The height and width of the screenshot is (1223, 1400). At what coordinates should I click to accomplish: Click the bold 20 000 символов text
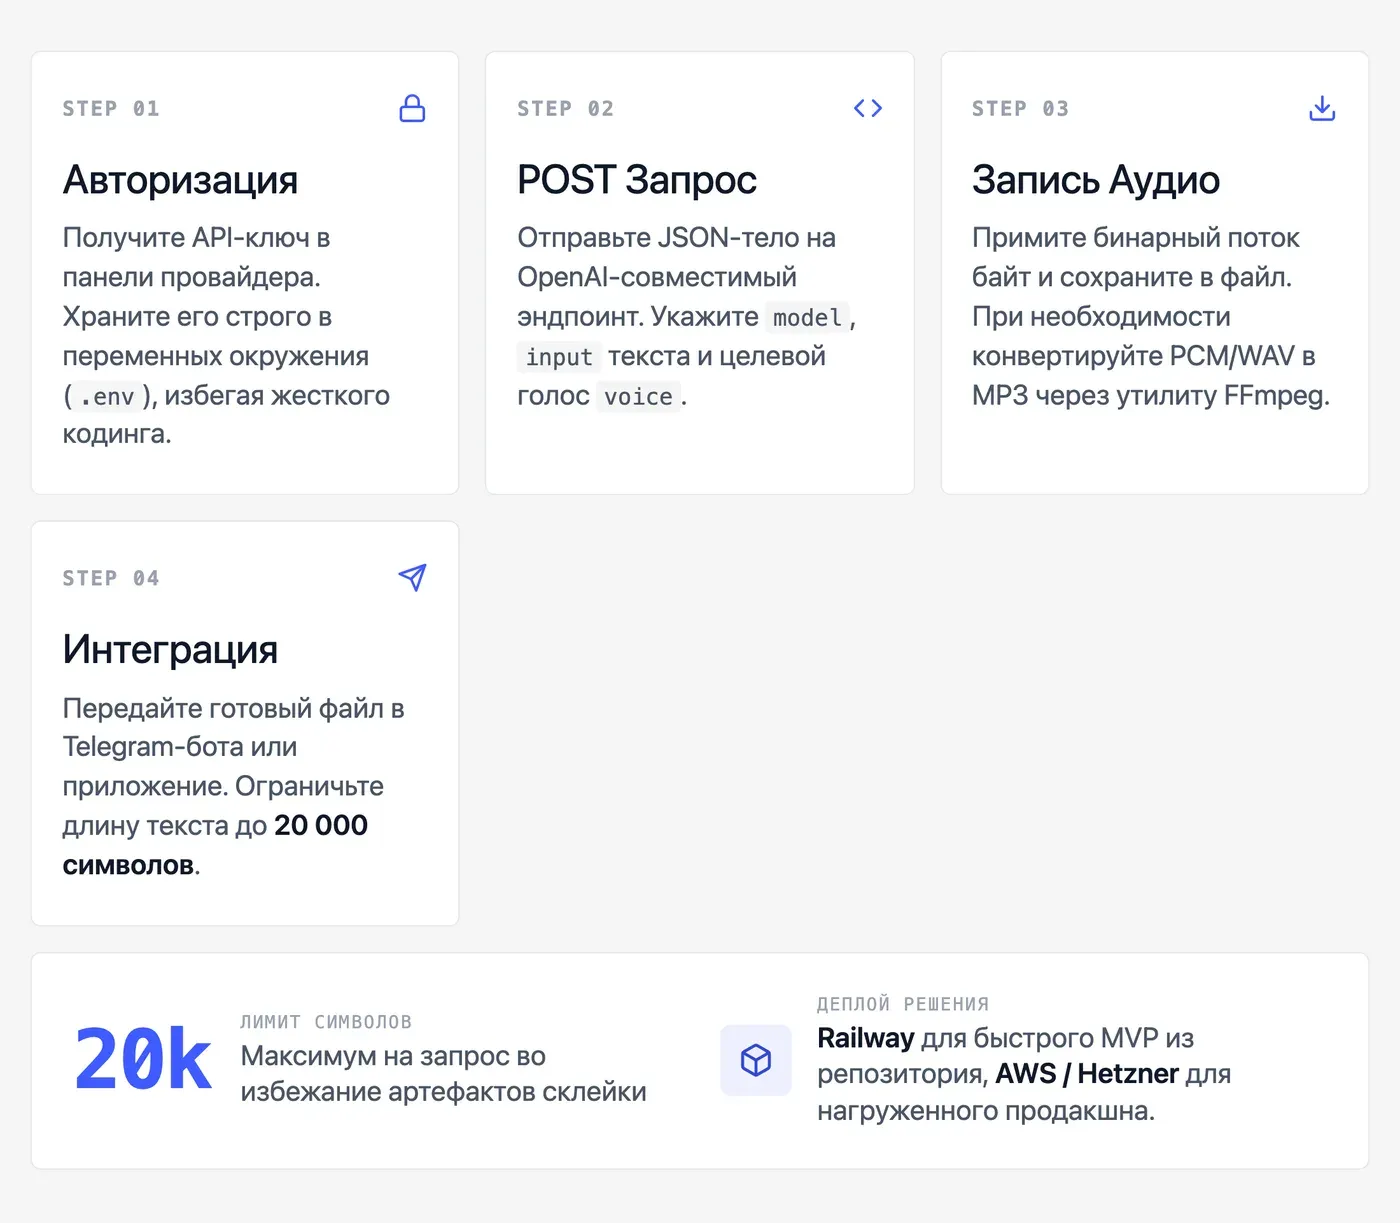[215, 845]
